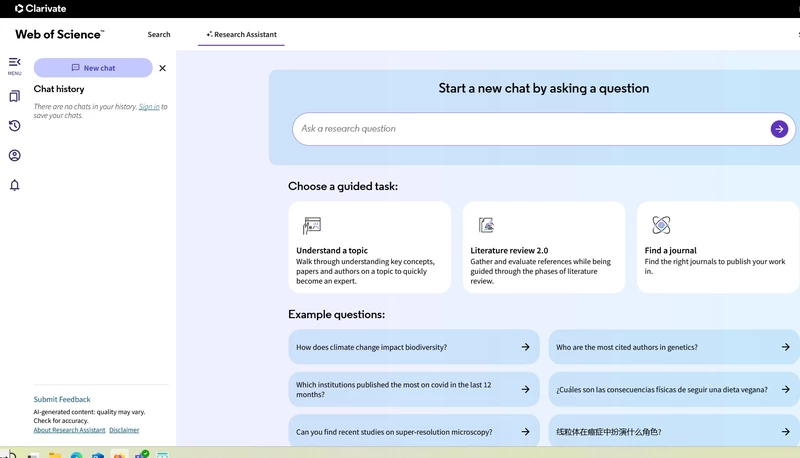Open Microsoft Edge from the taskbar
Image resolution: width=800 pixels, height=458 pixels.
pos(77,454)
